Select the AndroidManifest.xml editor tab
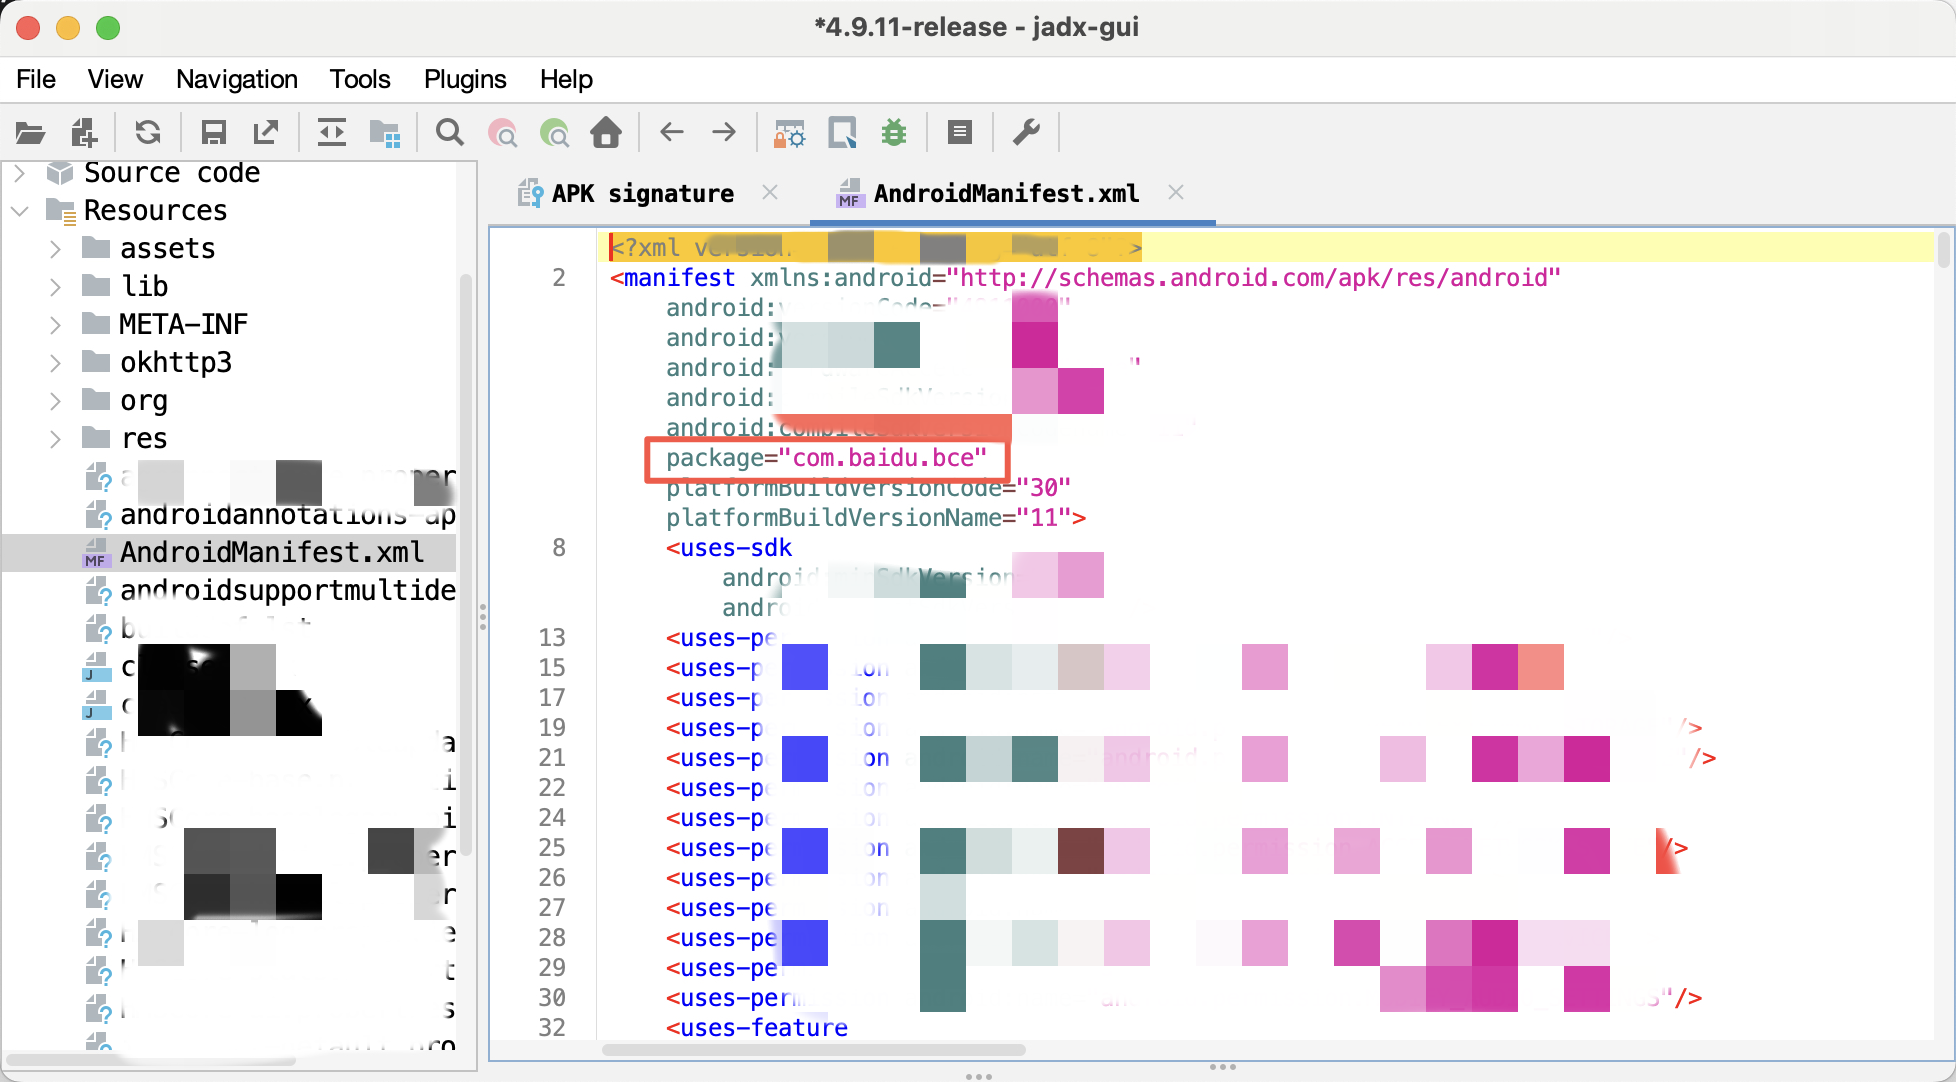 coord(1005,193)
